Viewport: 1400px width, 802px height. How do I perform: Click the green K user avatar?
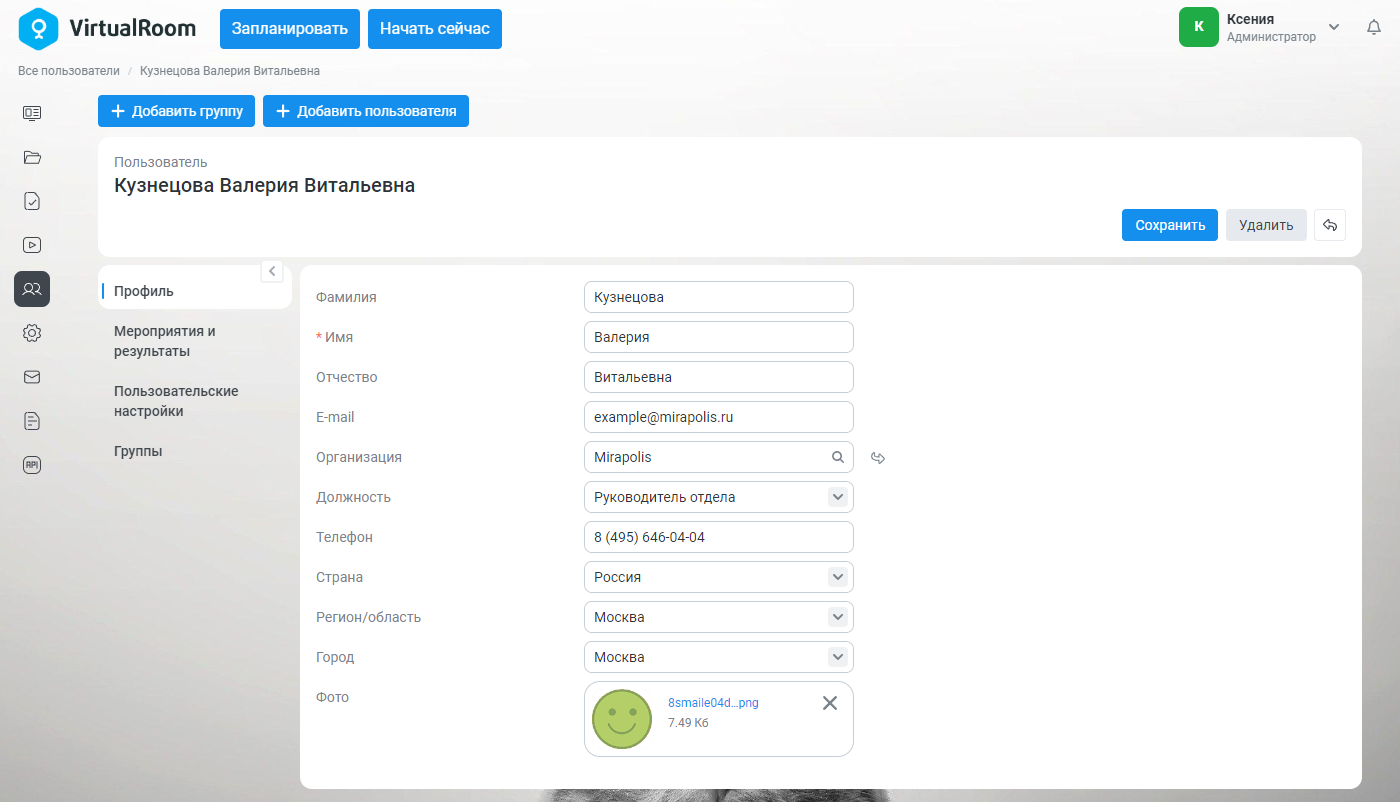click(1199, 27)
